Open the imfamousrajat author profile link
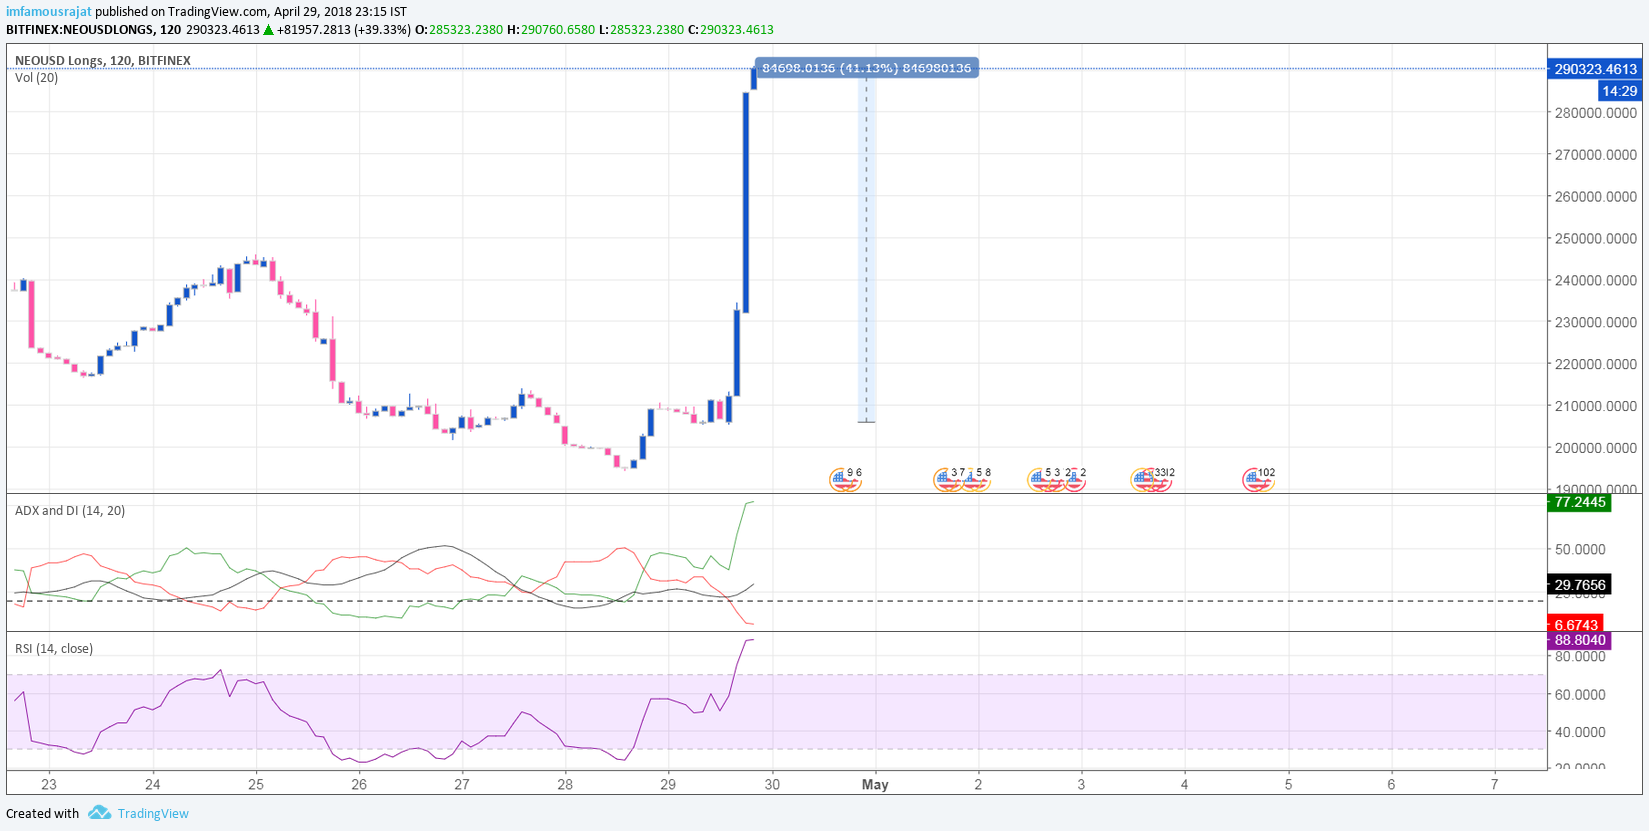Screen dimensions: 1649x831 49,12
